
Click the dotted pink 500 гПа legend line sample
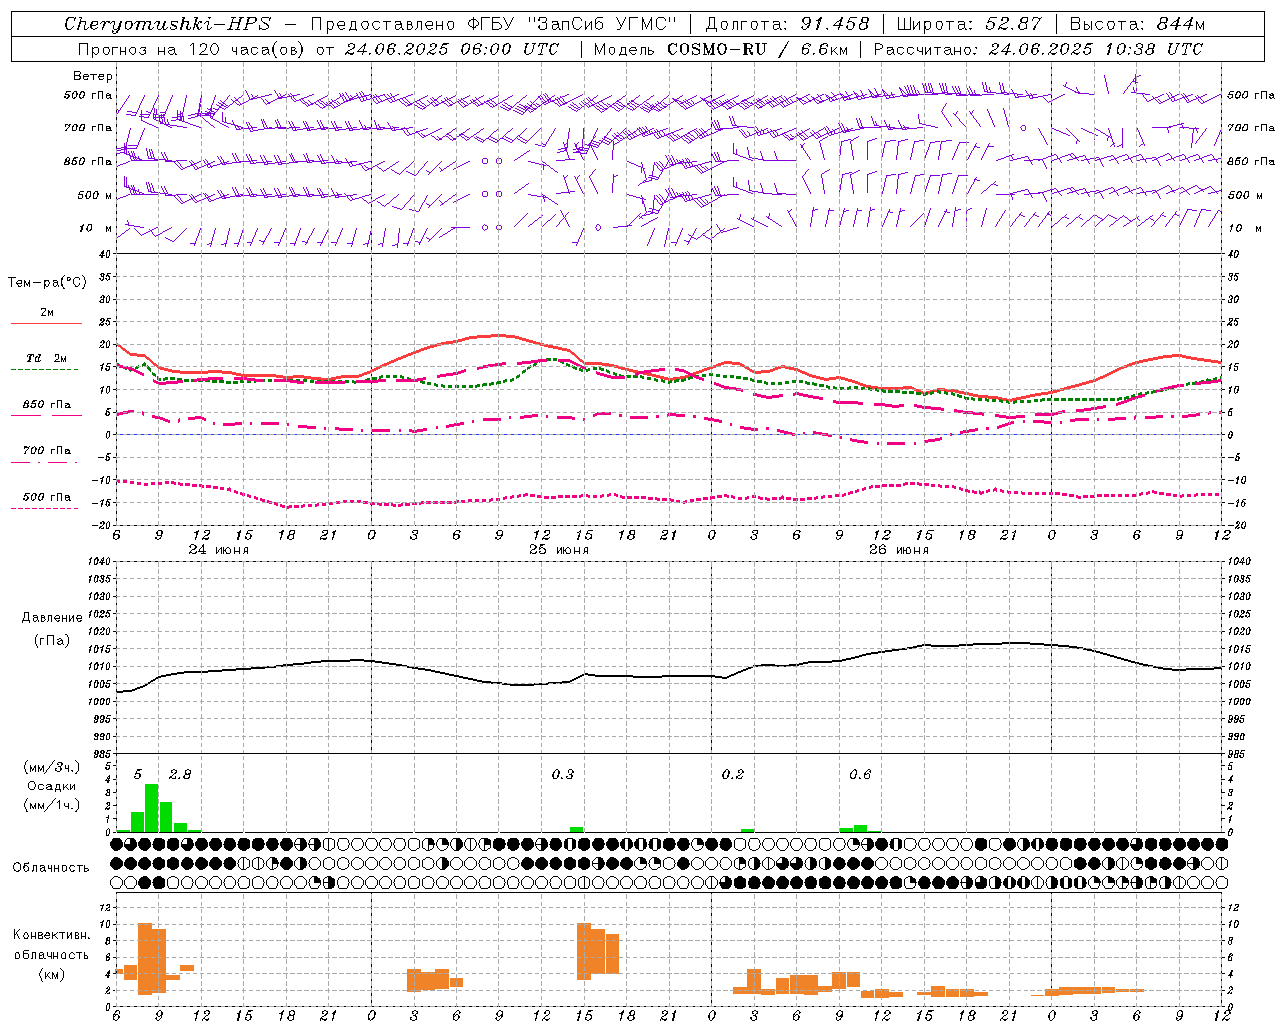pos(46,508)
